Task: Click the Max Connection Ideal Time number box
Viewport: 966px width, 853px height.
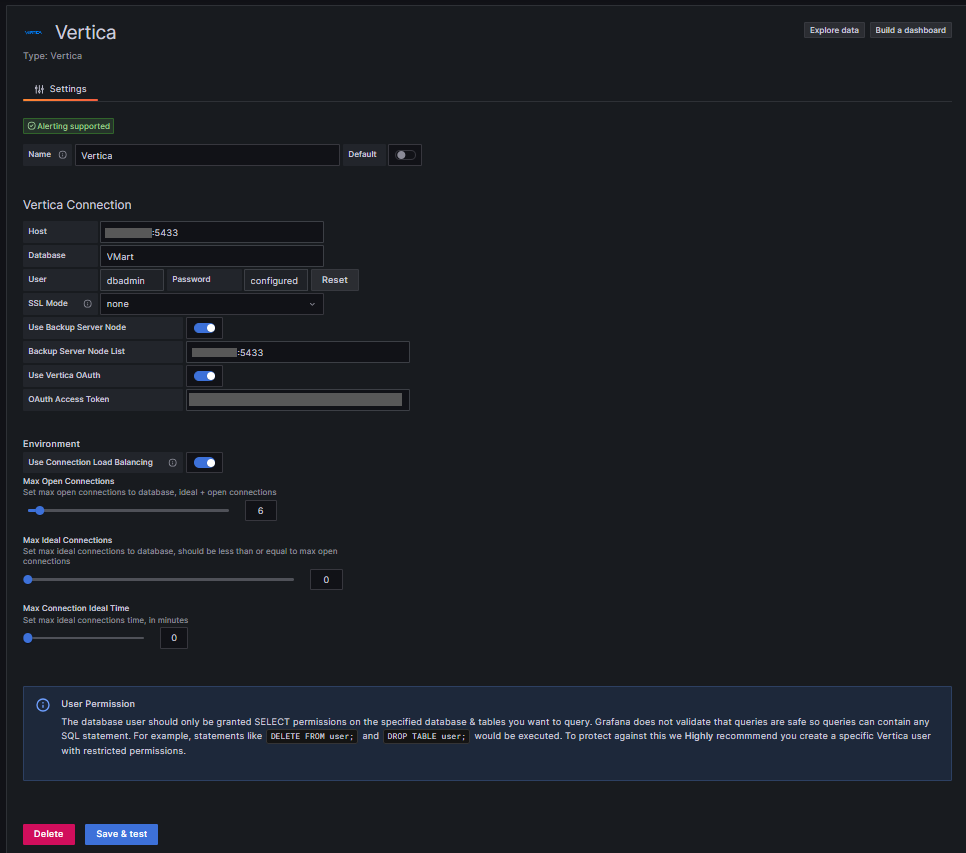Action: [x=174, y=638]
